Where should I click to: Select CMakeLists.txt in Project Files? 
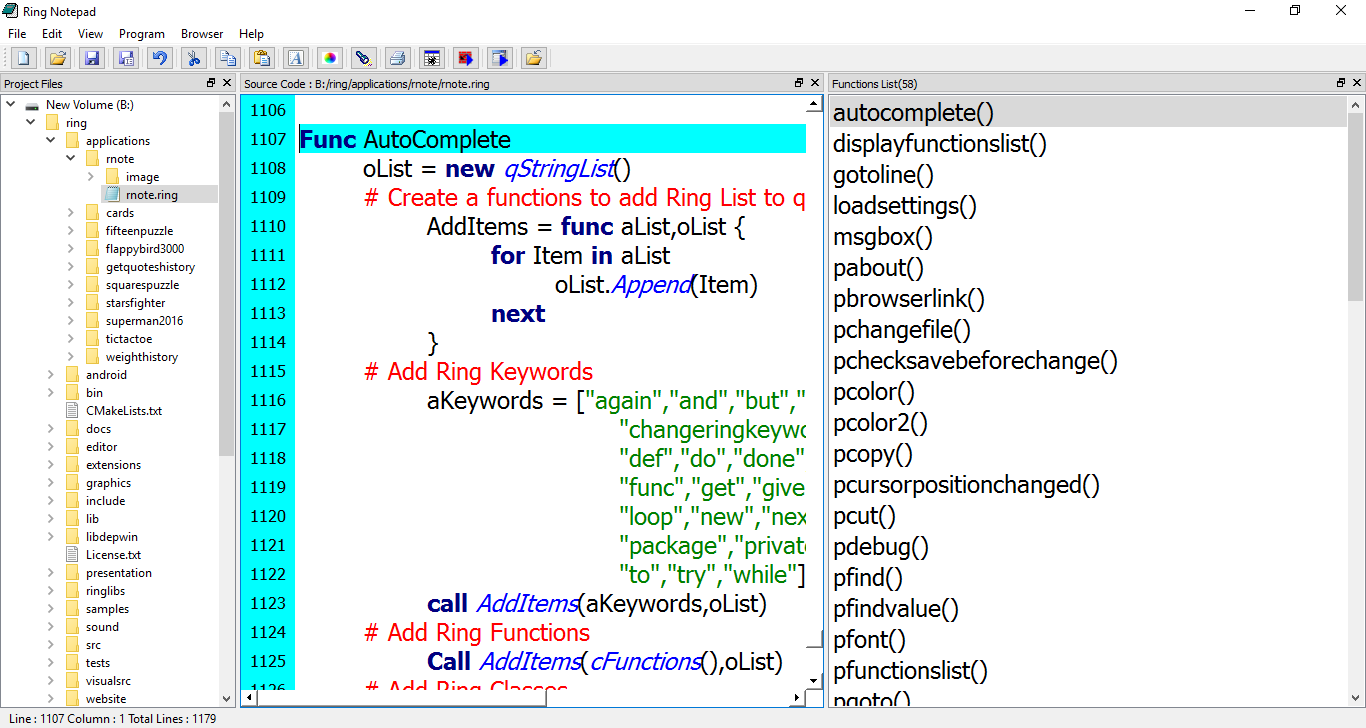(123, 411)
